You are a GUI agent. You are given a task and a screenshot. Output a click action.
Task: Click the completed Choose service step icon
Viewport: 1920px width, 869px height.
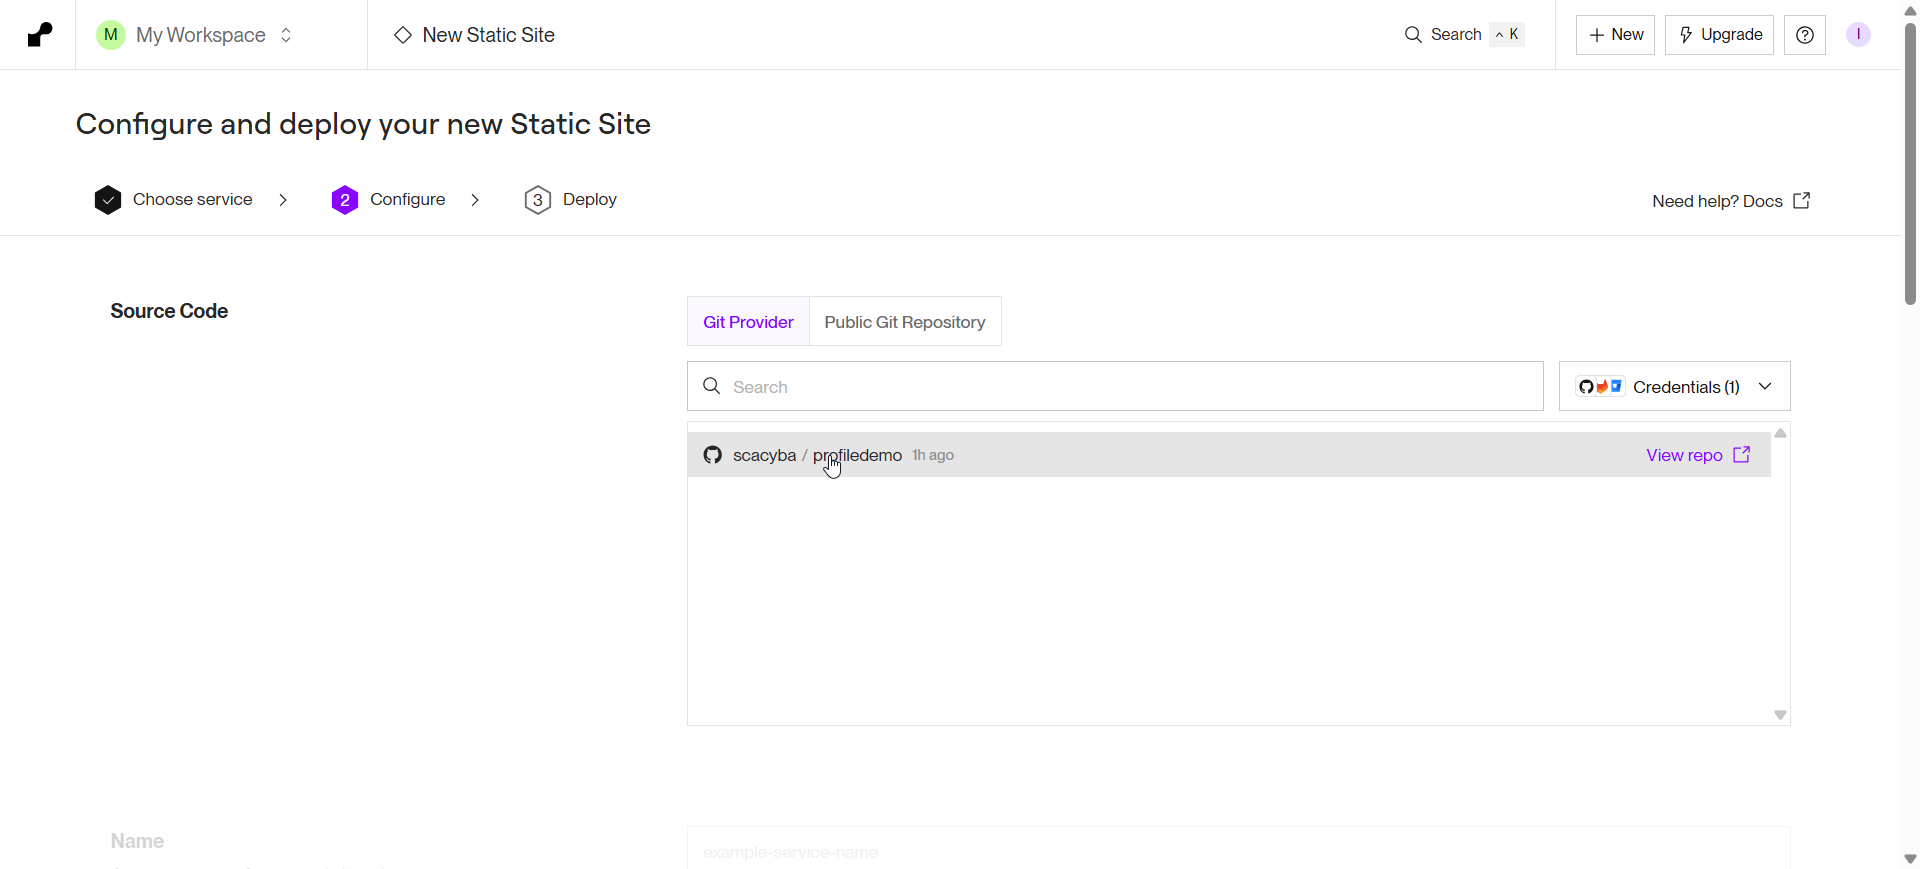click(x=108, y=200)
